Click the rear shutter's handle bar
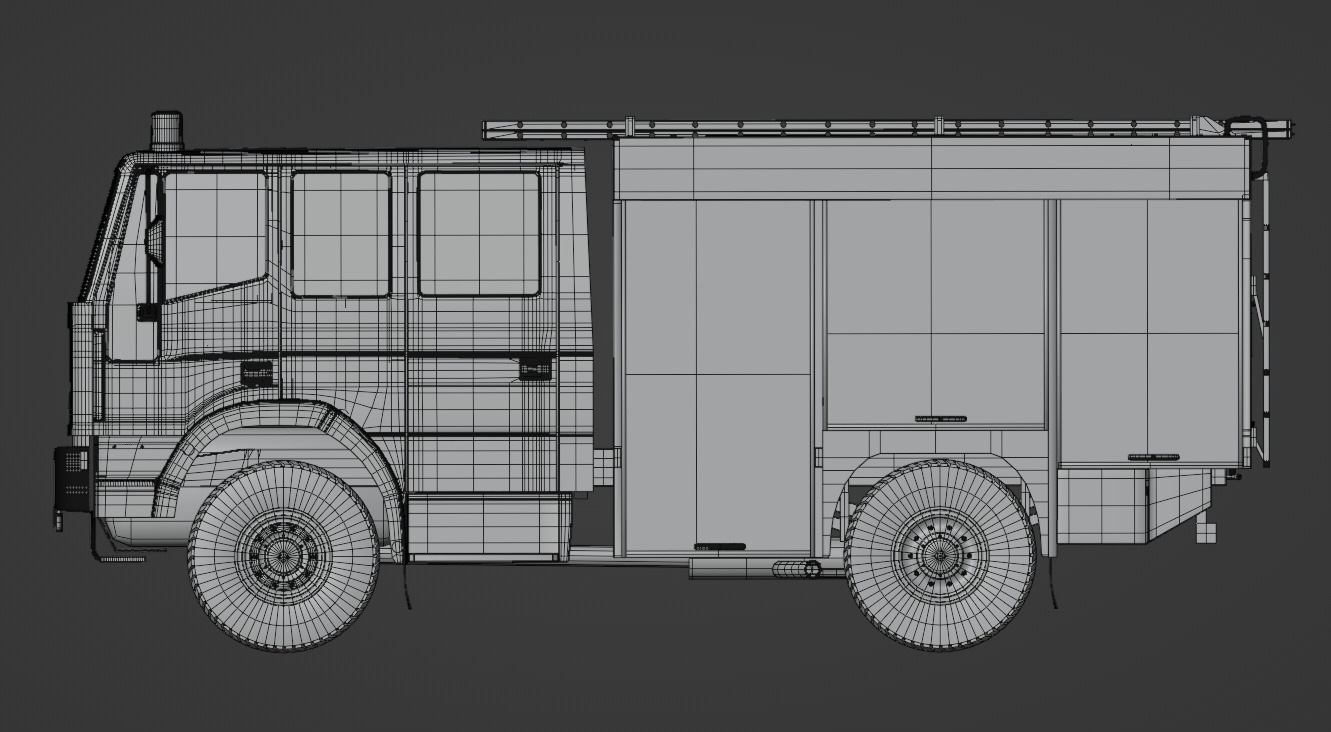This screenshot has height=732, width=1331. click(x=1154, y=457)
